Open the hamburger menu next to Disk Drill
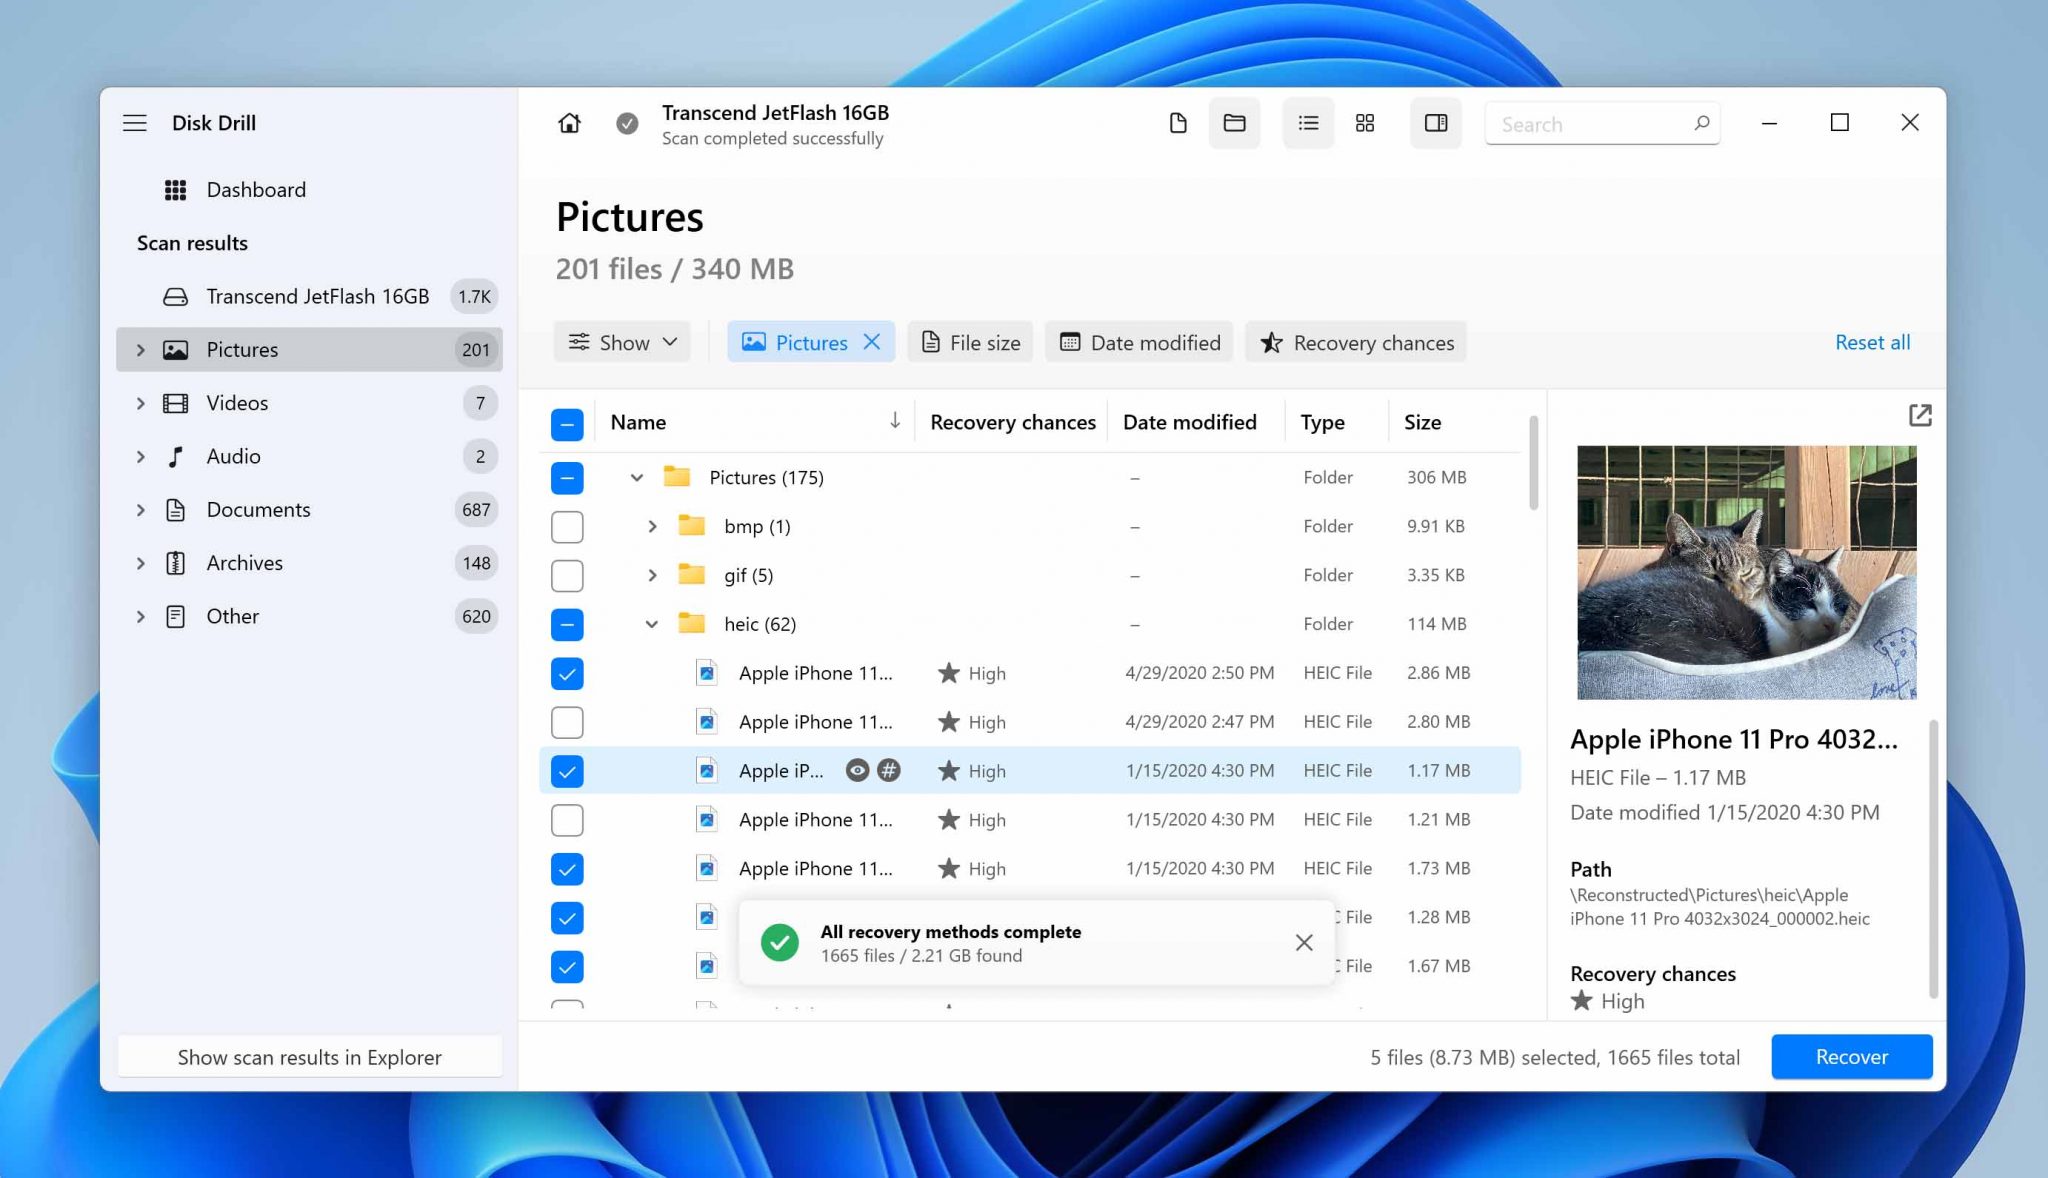The height and width of the screenshot is (1178, 2048). [x=135, y=123]
